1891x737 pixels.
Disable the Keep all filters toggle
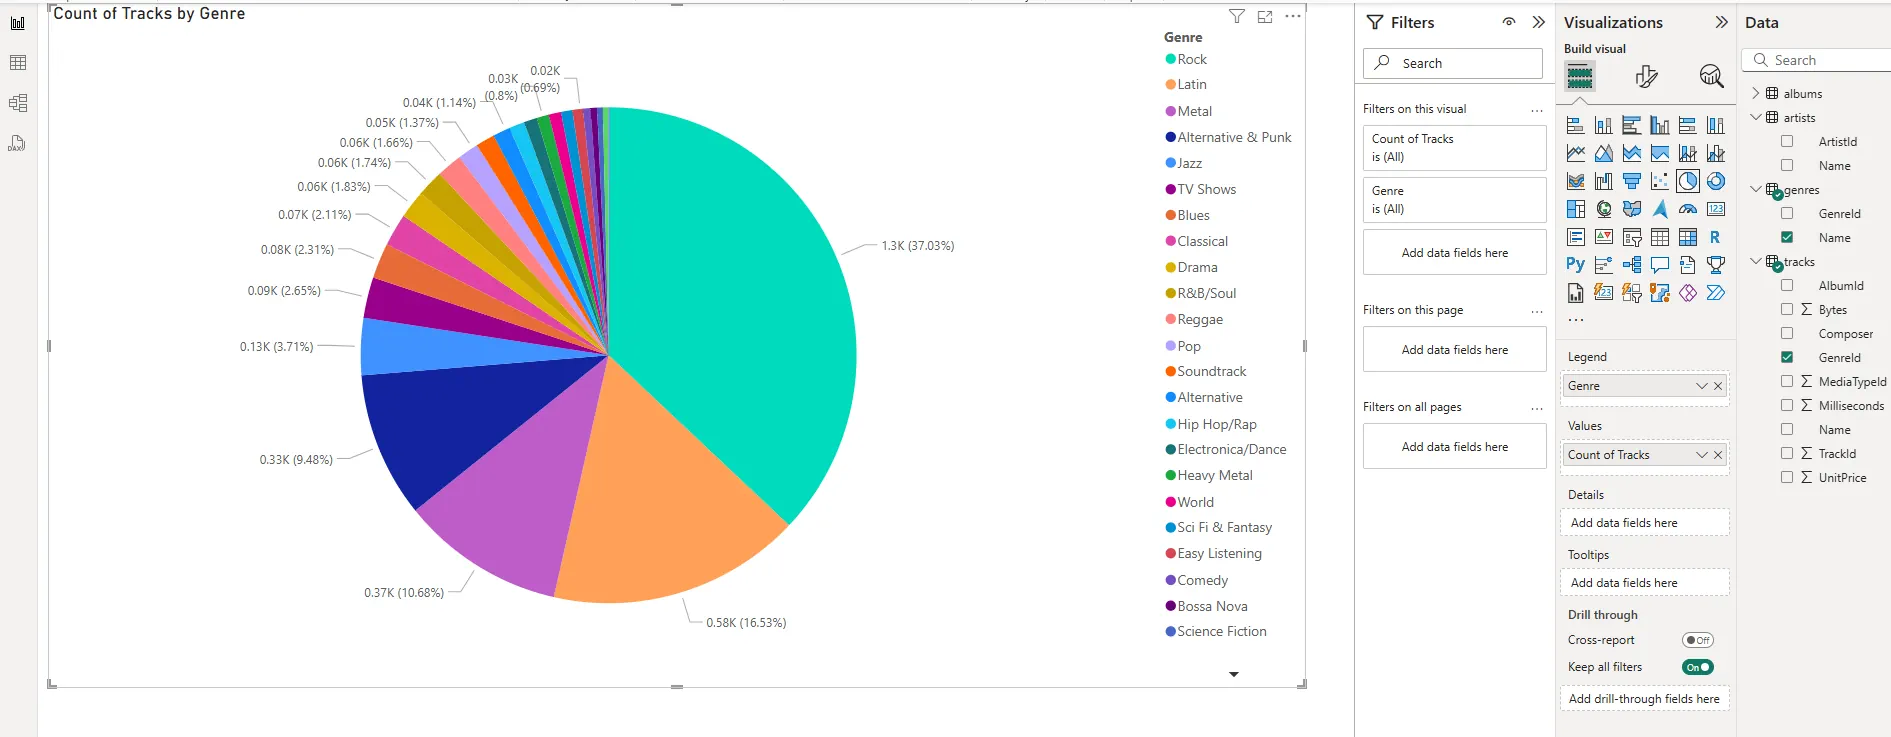point(1697,667)
